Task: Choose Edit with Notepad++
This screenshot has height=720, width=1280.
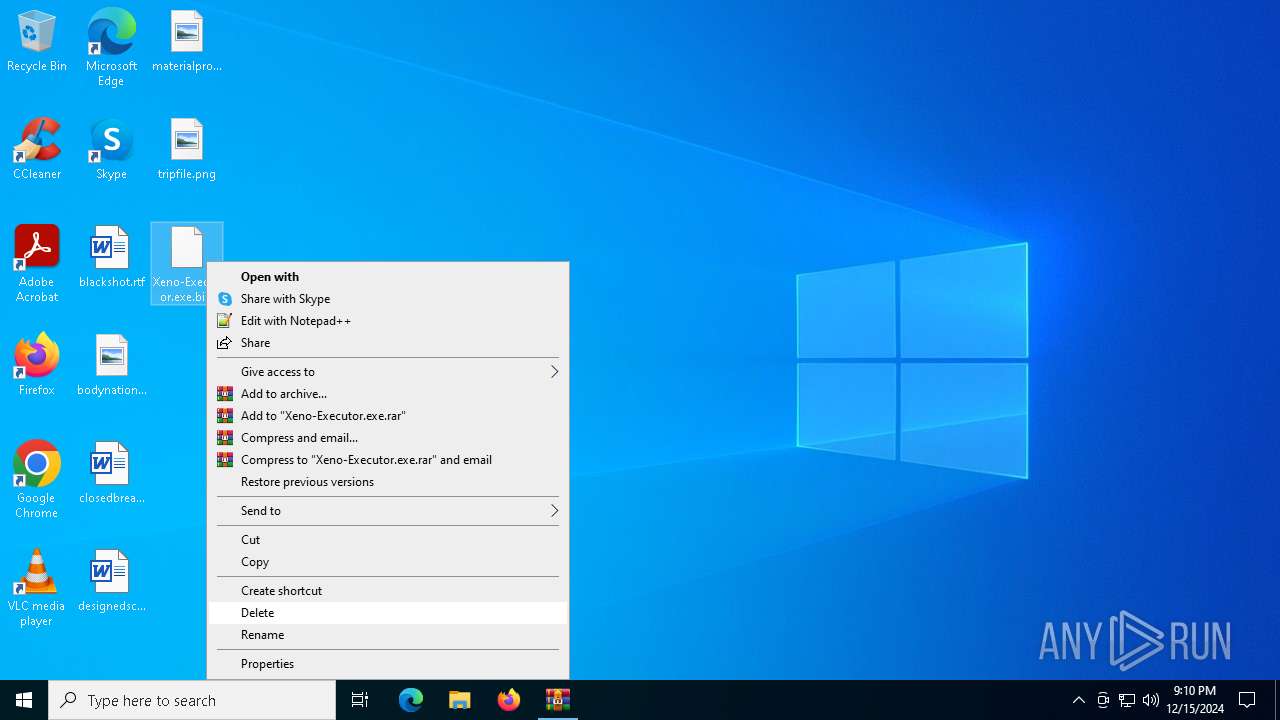Action: (388, 321)
